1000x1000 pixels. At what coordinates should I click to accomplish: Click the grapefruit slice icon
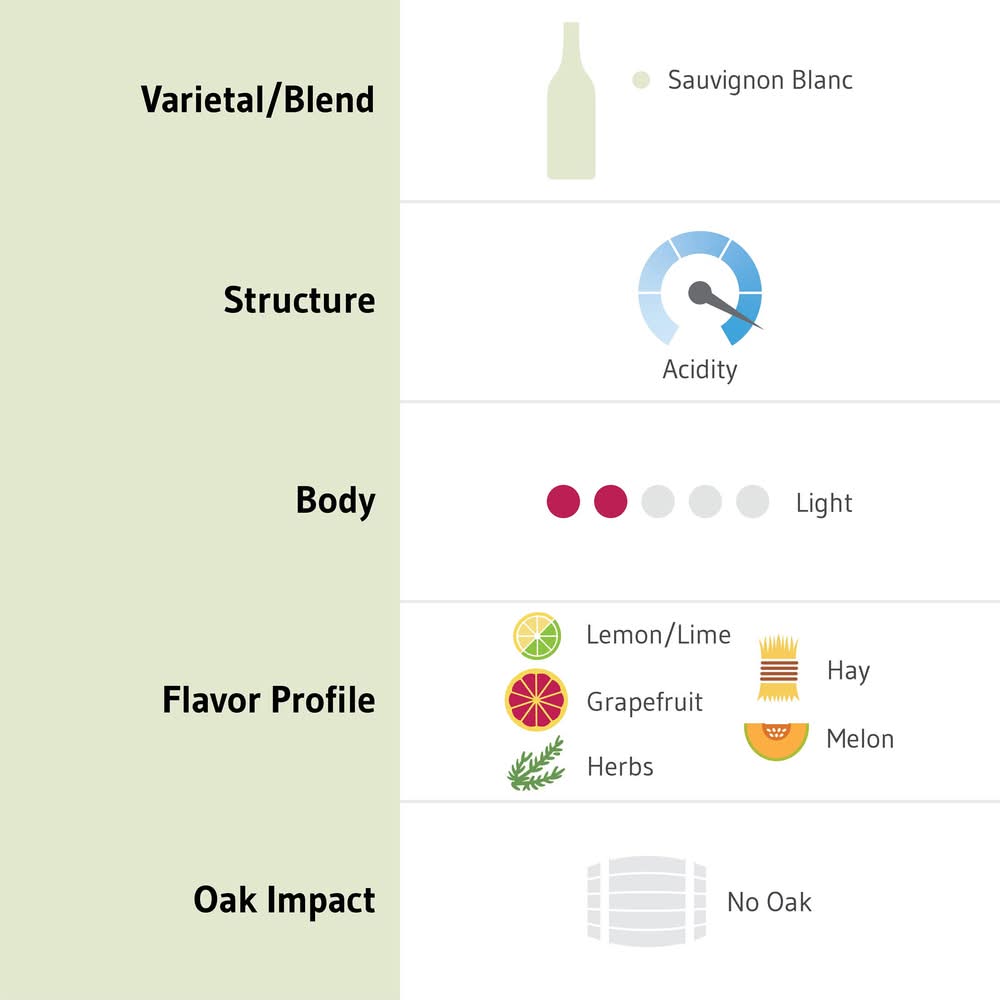pyautogui.click(x=536, y=700)
